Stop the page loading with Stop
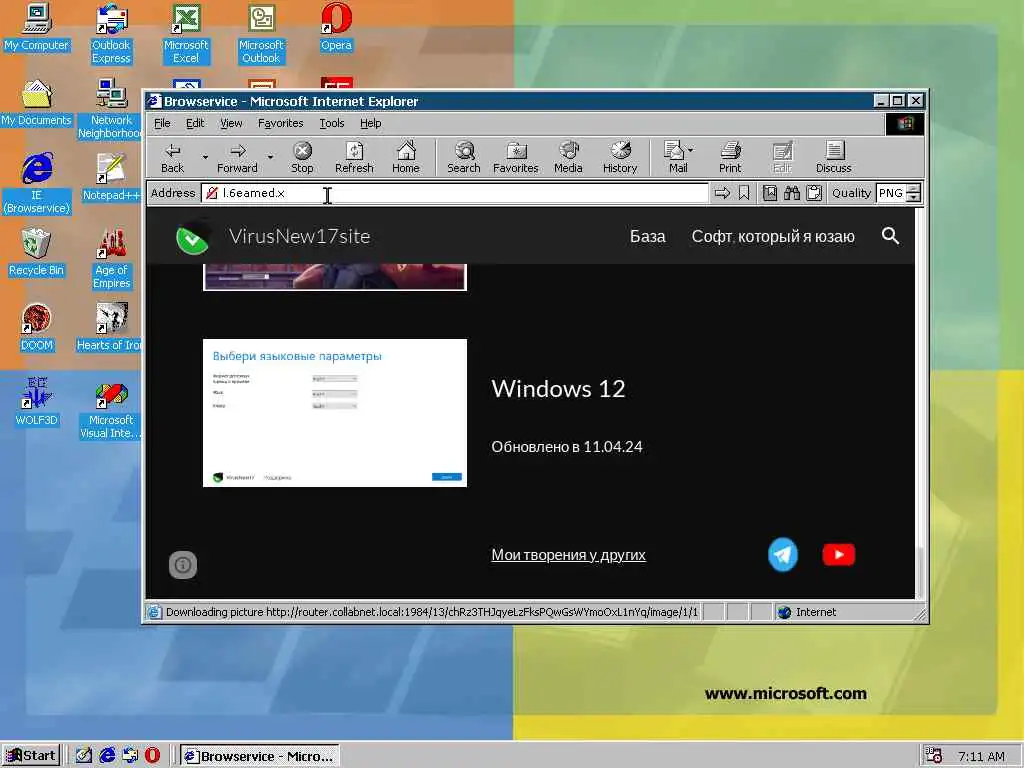 point(302,158)
